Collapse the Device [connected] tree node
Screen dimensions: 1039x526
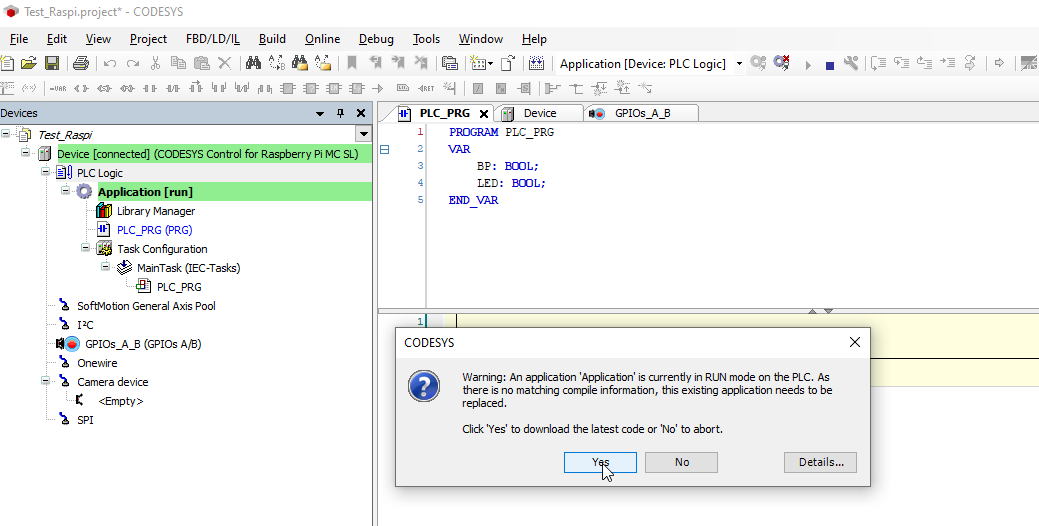tap(26, 153)
